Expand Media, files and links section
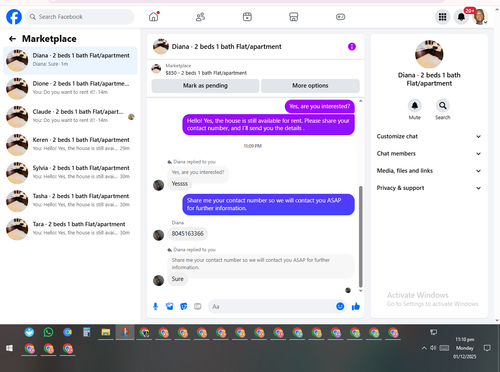 click(x=429, y=171)
